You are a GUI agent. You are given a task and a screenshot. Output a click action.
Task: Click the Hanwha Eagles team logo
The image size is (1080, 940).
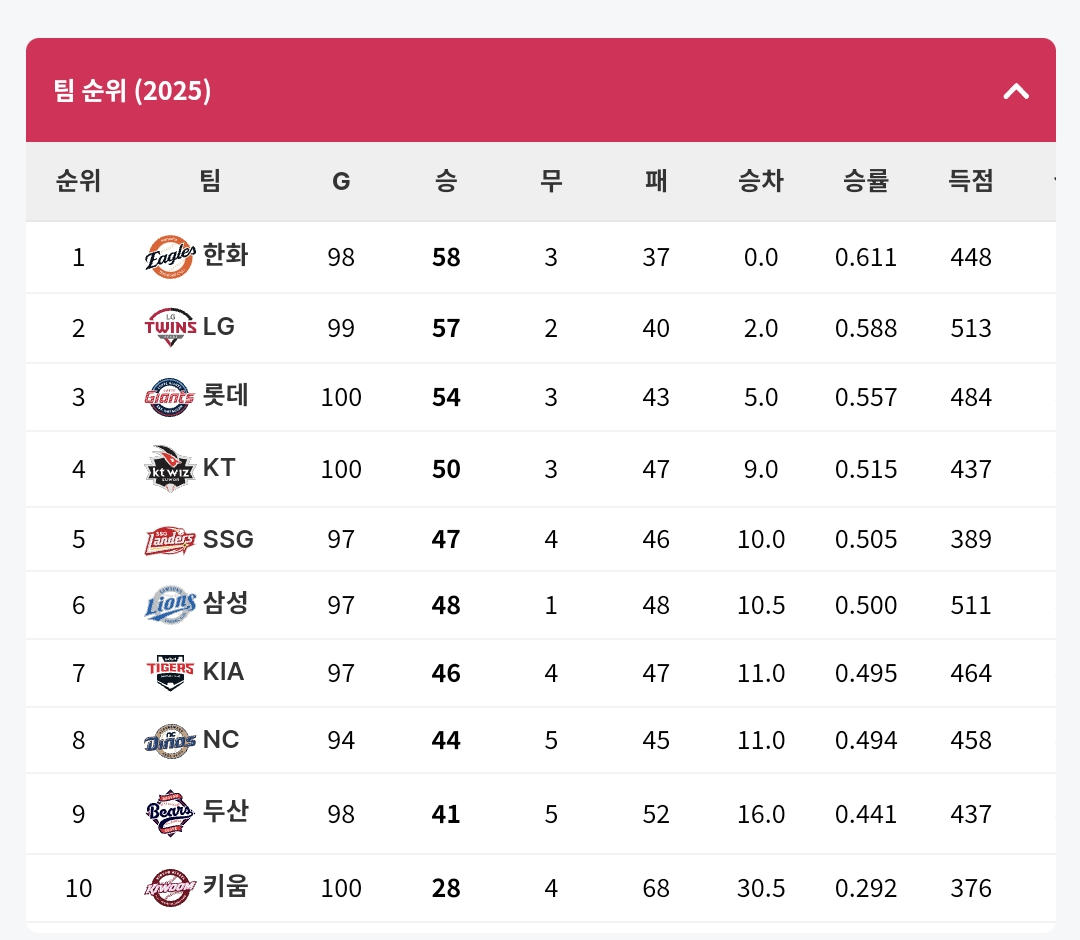tap(169, 257)
